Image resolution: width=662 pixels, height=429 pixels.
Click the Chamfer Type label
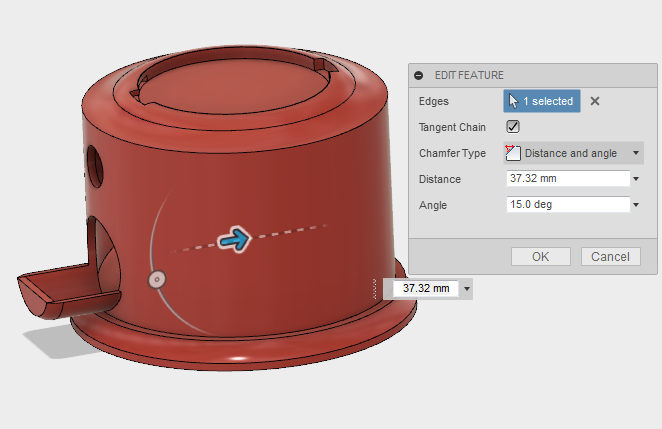coord(452,153)
